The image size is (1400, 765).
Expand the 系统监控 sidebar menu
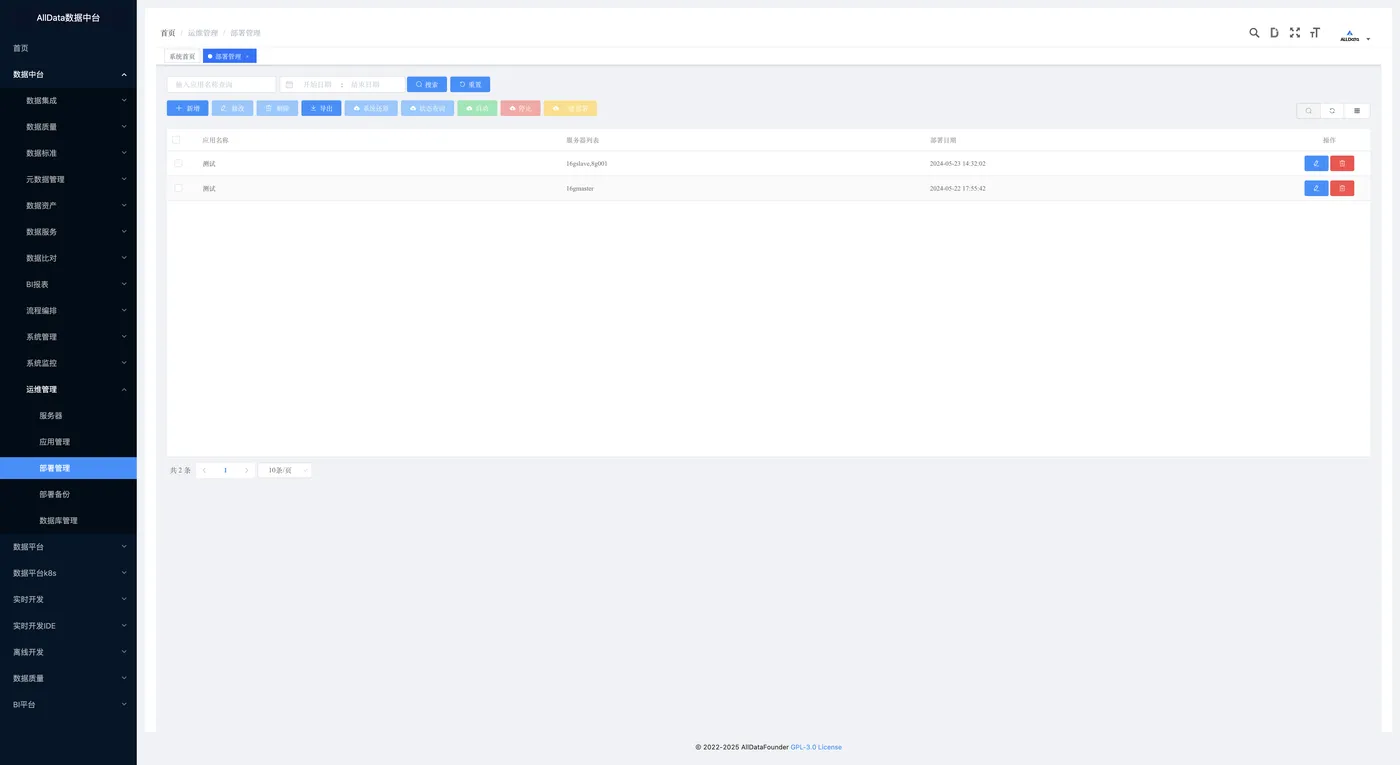(68, 363)
